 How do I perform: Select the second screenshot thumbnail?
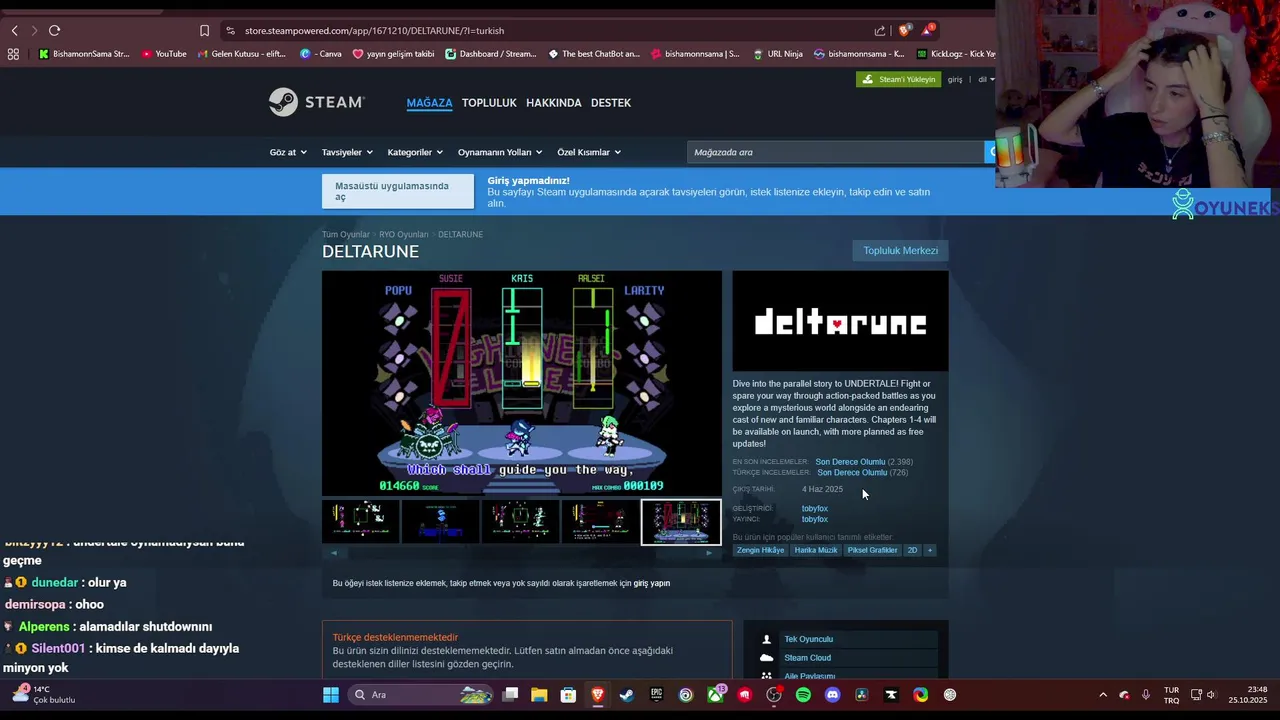(x=441, y=521)
